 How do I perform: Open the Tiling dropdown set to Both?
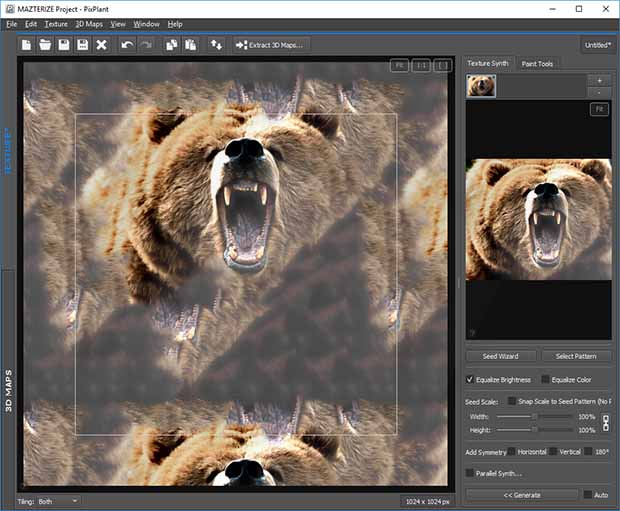click(x=58, y=501)
